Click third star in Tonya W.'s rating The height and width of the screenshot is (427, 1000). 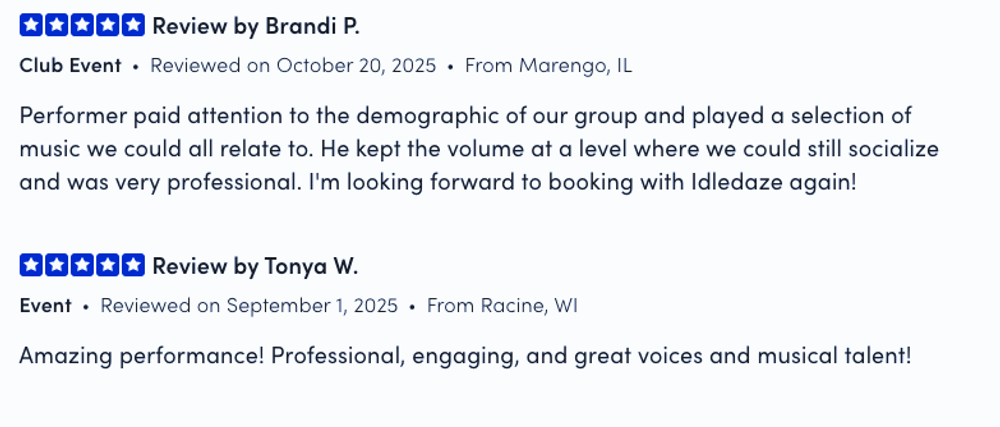point(82,265)
